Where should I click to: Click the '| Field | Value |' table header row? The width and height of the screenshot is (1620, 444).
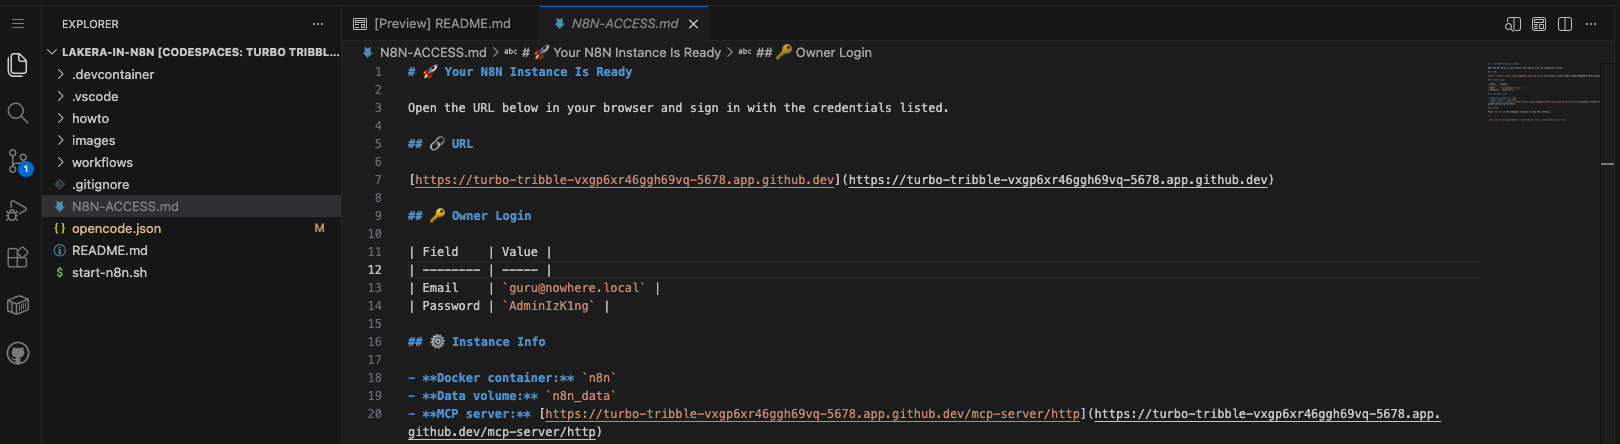pyautogui.click(x=480, y=252)
